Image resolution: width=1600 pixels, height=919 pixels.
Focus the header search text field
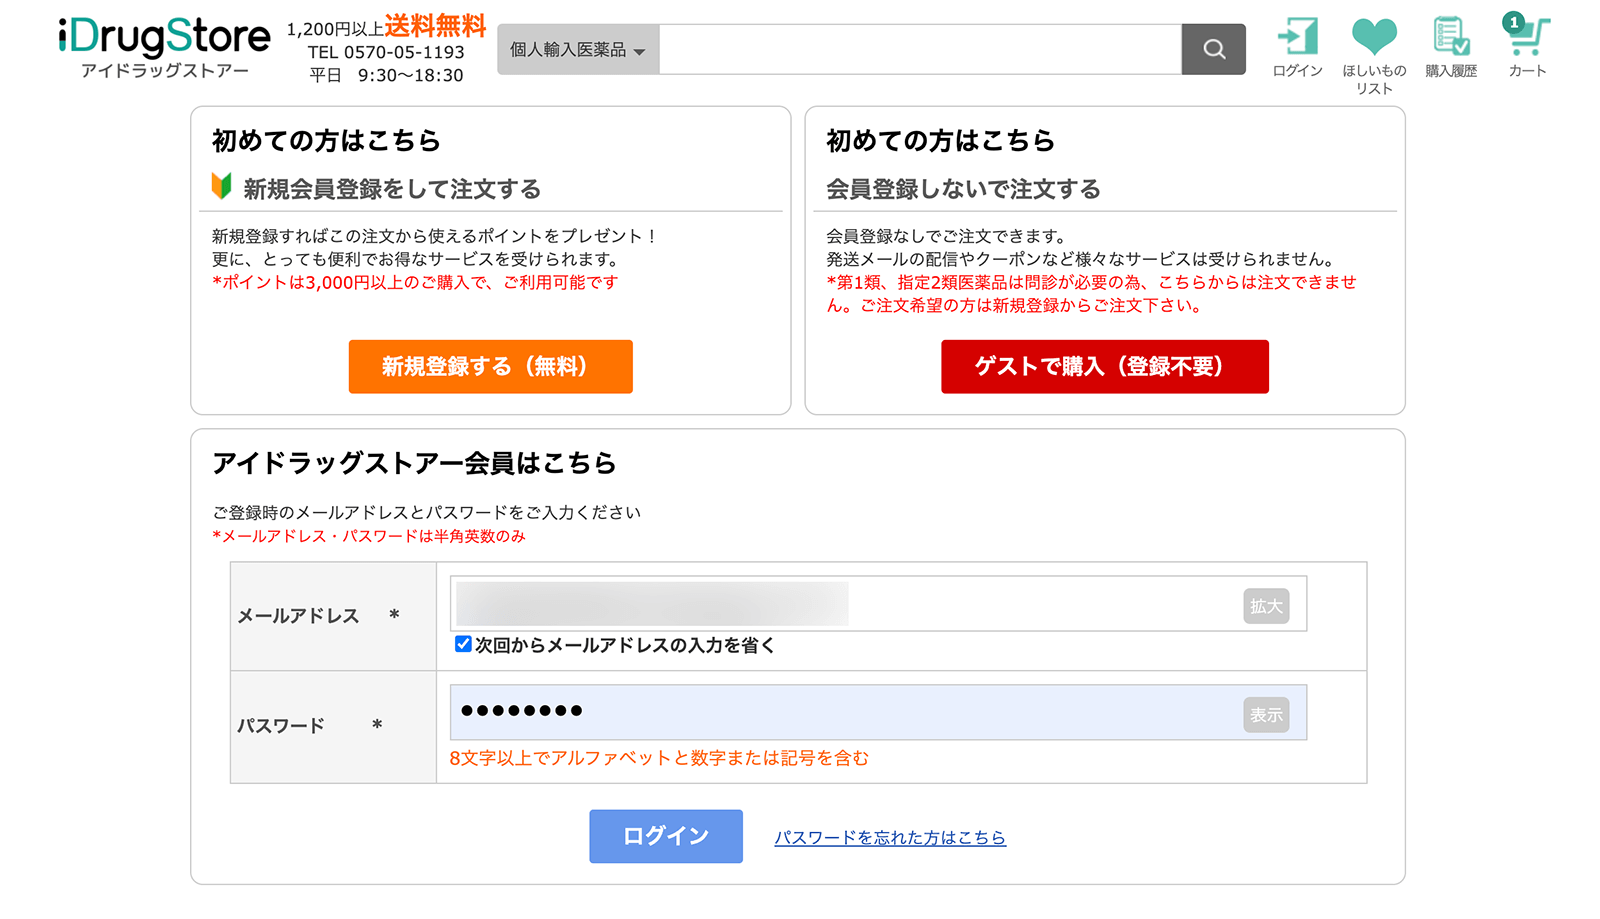click(x=920, y=49)
